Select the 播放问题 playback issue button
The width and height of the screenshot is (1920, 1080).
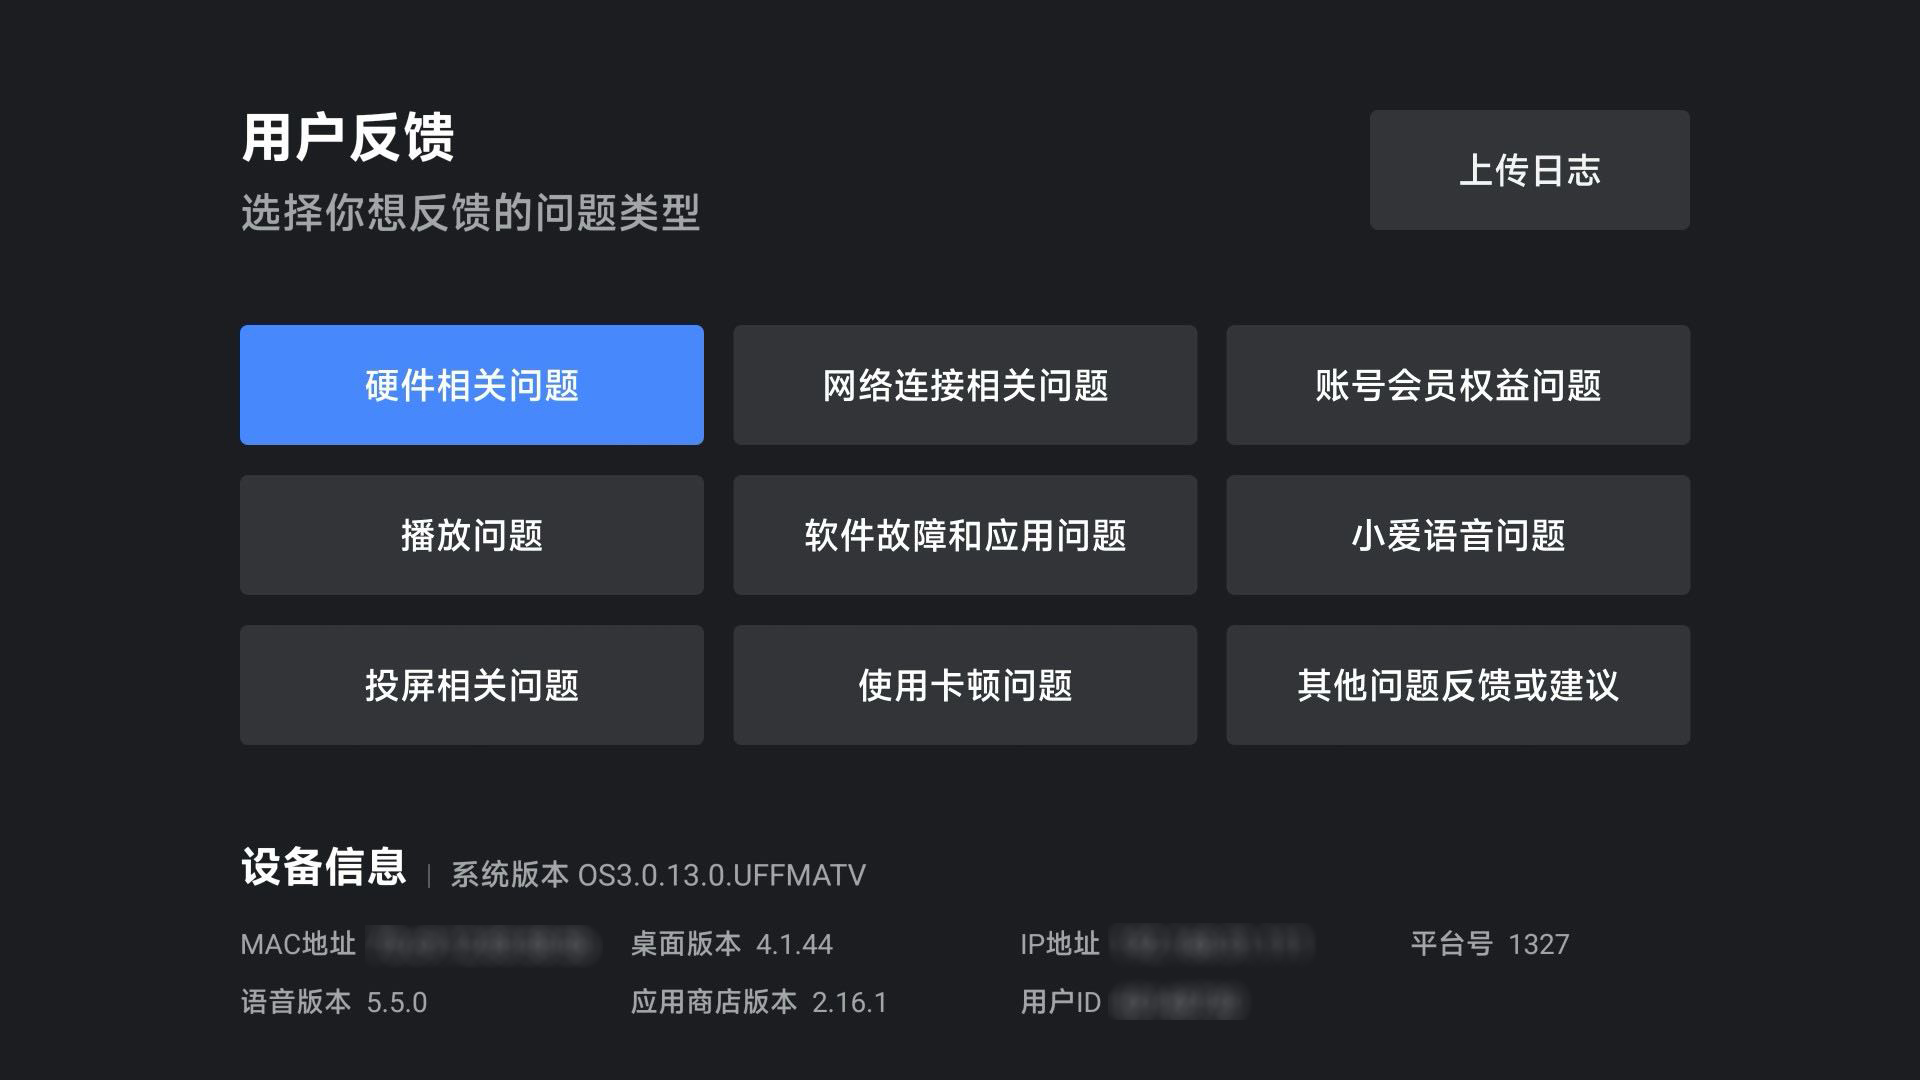click(471, 535)
